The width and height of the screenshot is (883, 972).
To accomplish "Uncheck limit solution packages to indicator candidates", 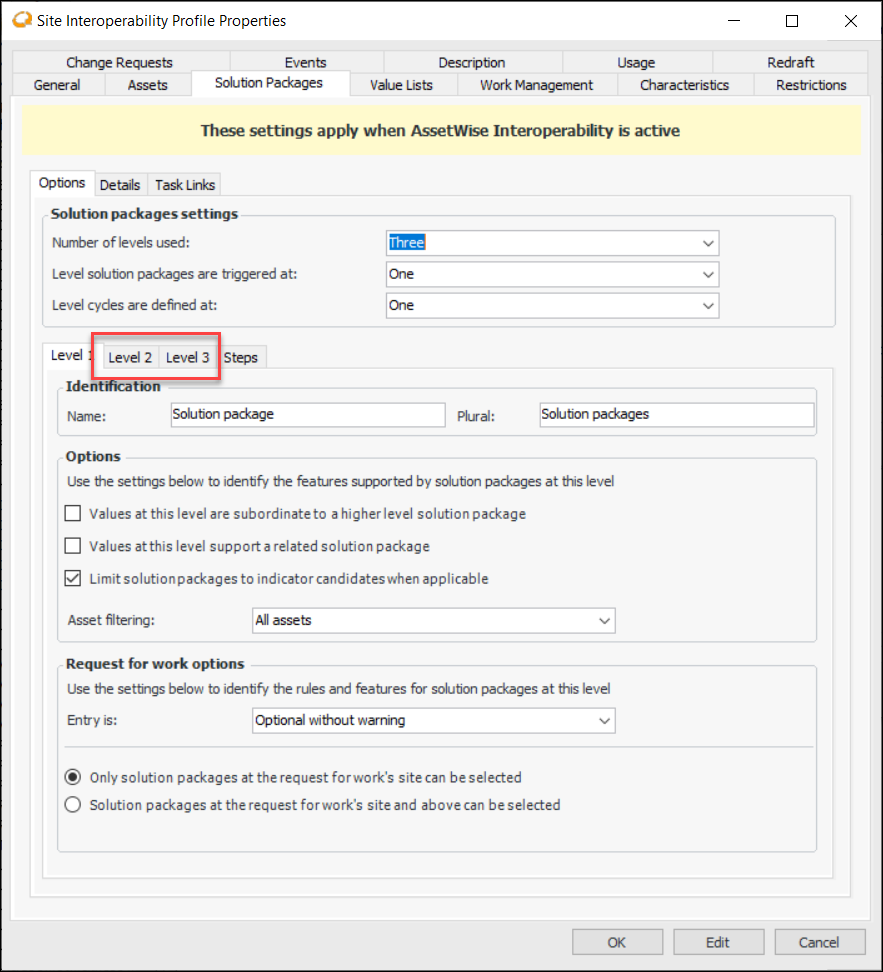I will pyautogui.click(x=73, y=578).
